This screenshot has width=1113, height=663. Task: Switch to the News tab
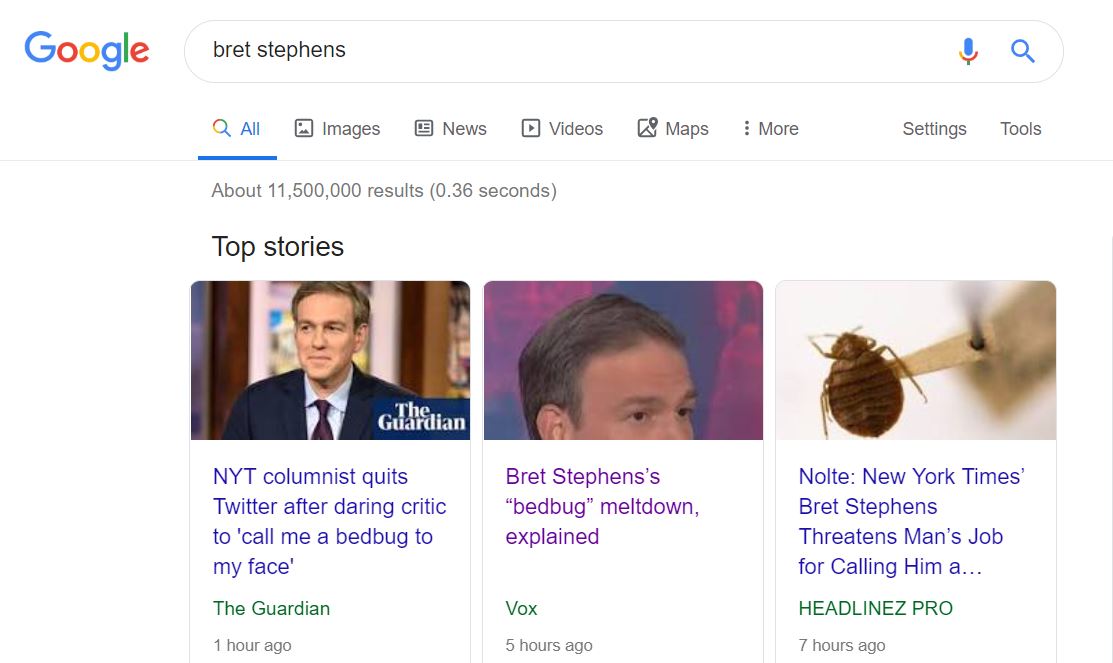451,128
